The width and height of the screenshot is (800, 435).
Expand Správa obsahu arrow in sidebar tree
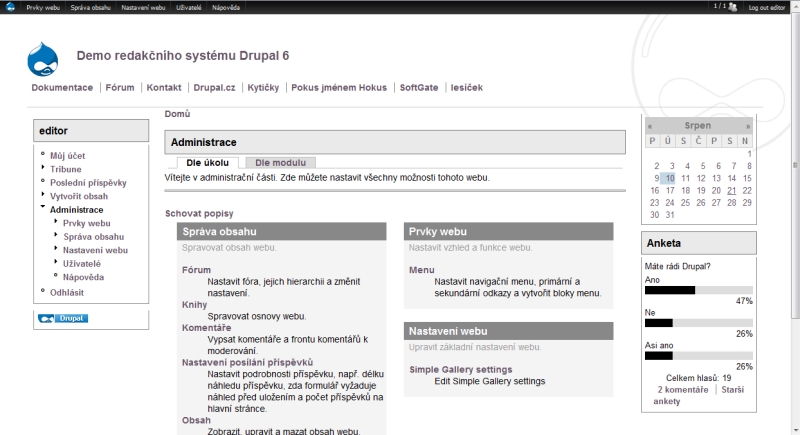point(56,235)
